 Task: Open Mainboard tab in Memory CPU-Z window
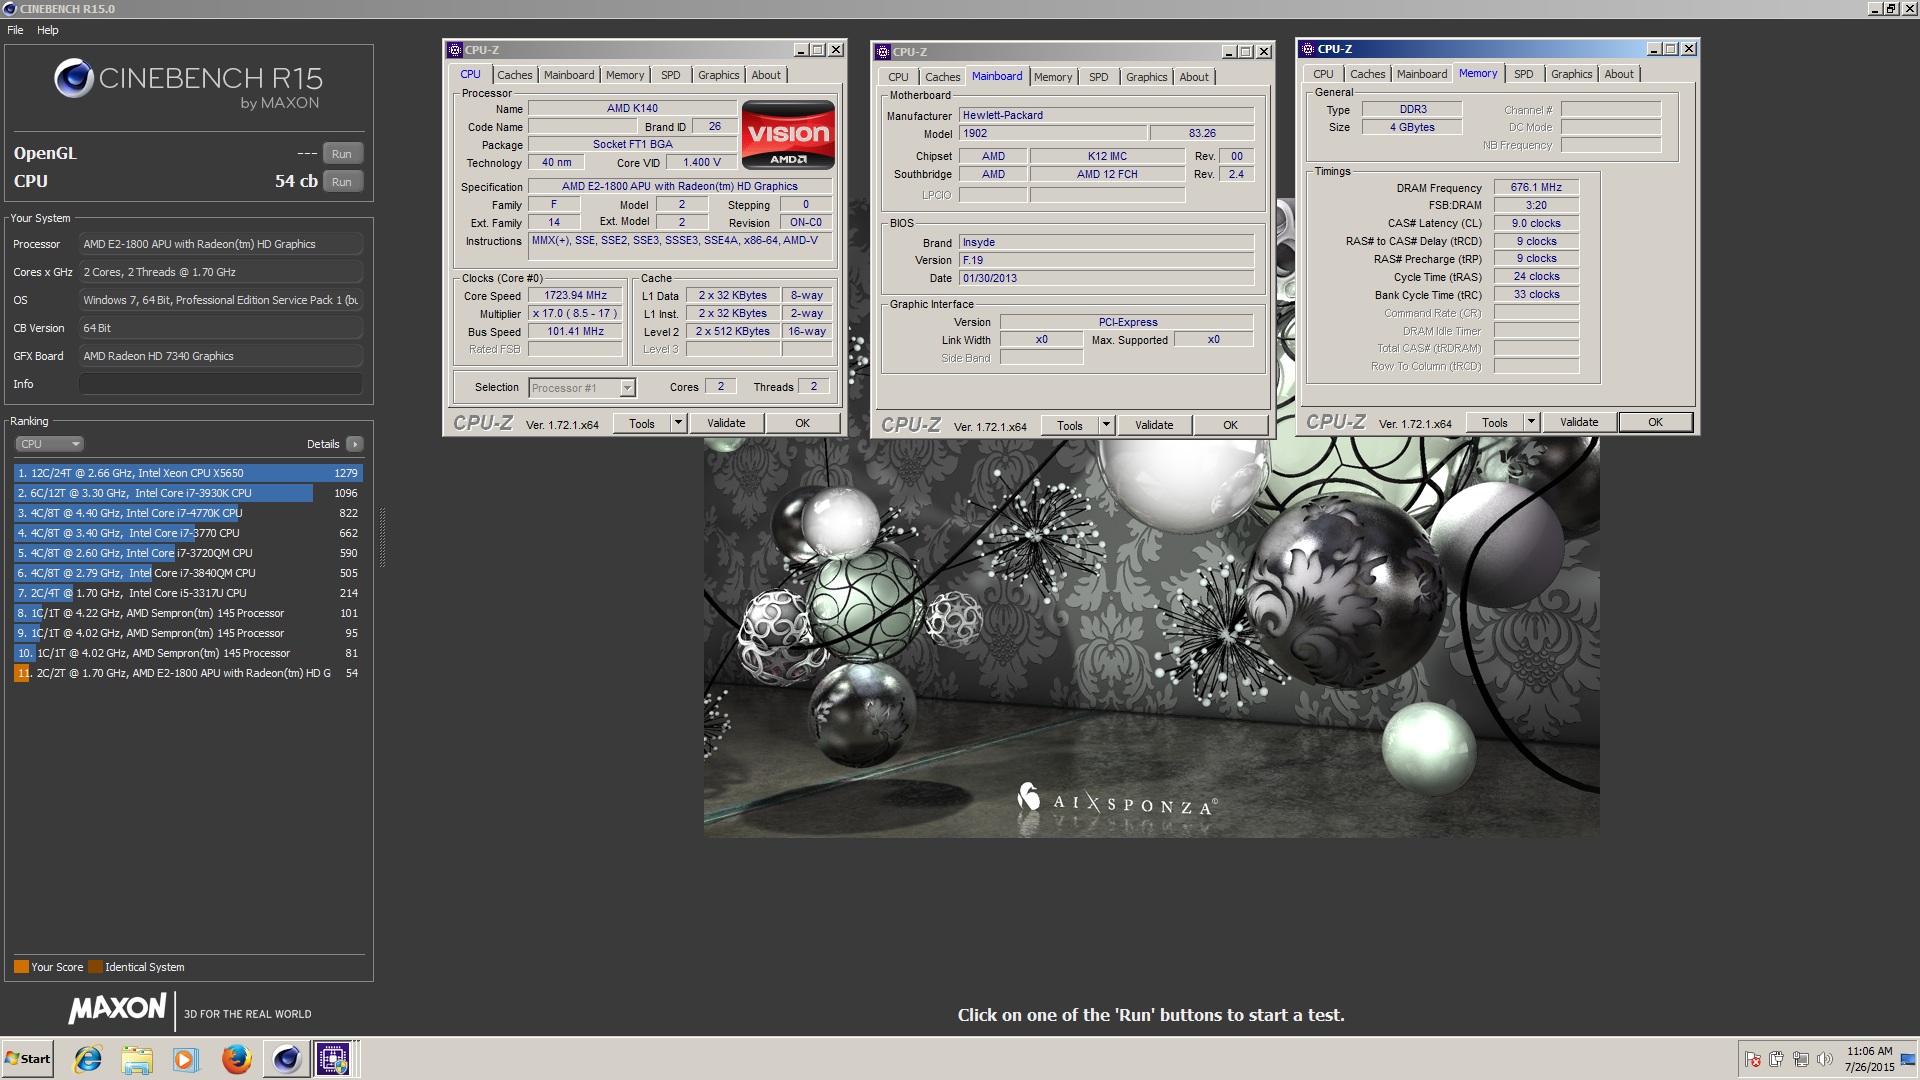[1421, 74]
